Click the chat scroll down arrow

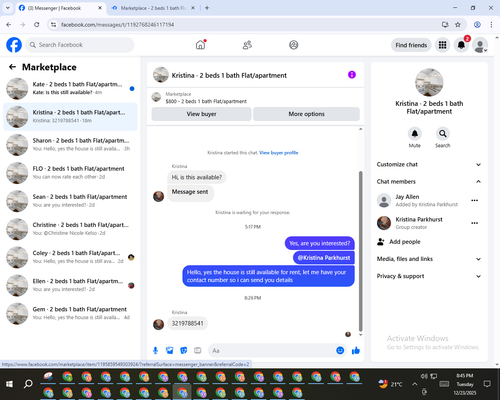click(x=360, y=335)
